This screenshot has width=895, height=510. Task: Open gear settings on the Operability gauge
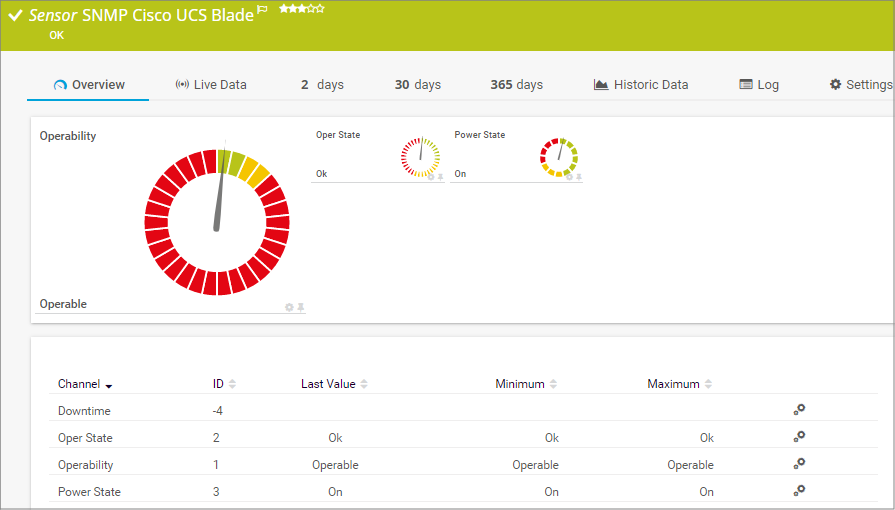289,307
